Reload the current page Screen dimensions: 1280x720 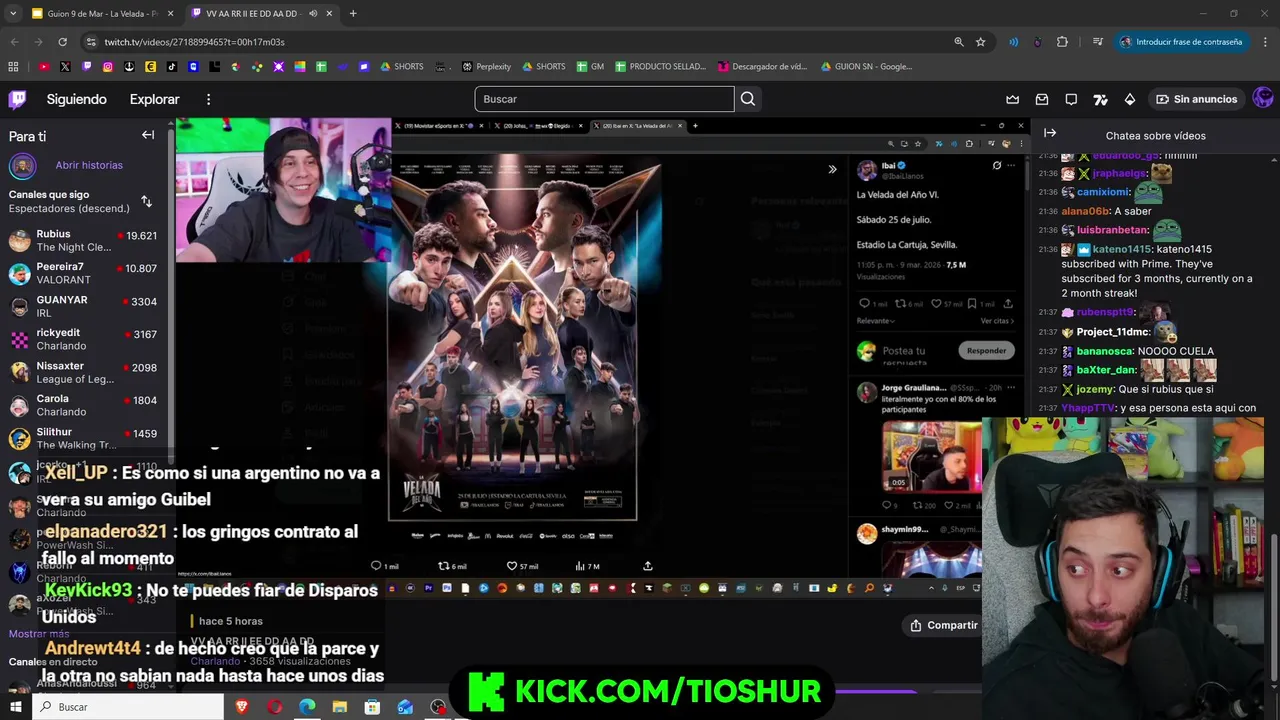(62, 42)
